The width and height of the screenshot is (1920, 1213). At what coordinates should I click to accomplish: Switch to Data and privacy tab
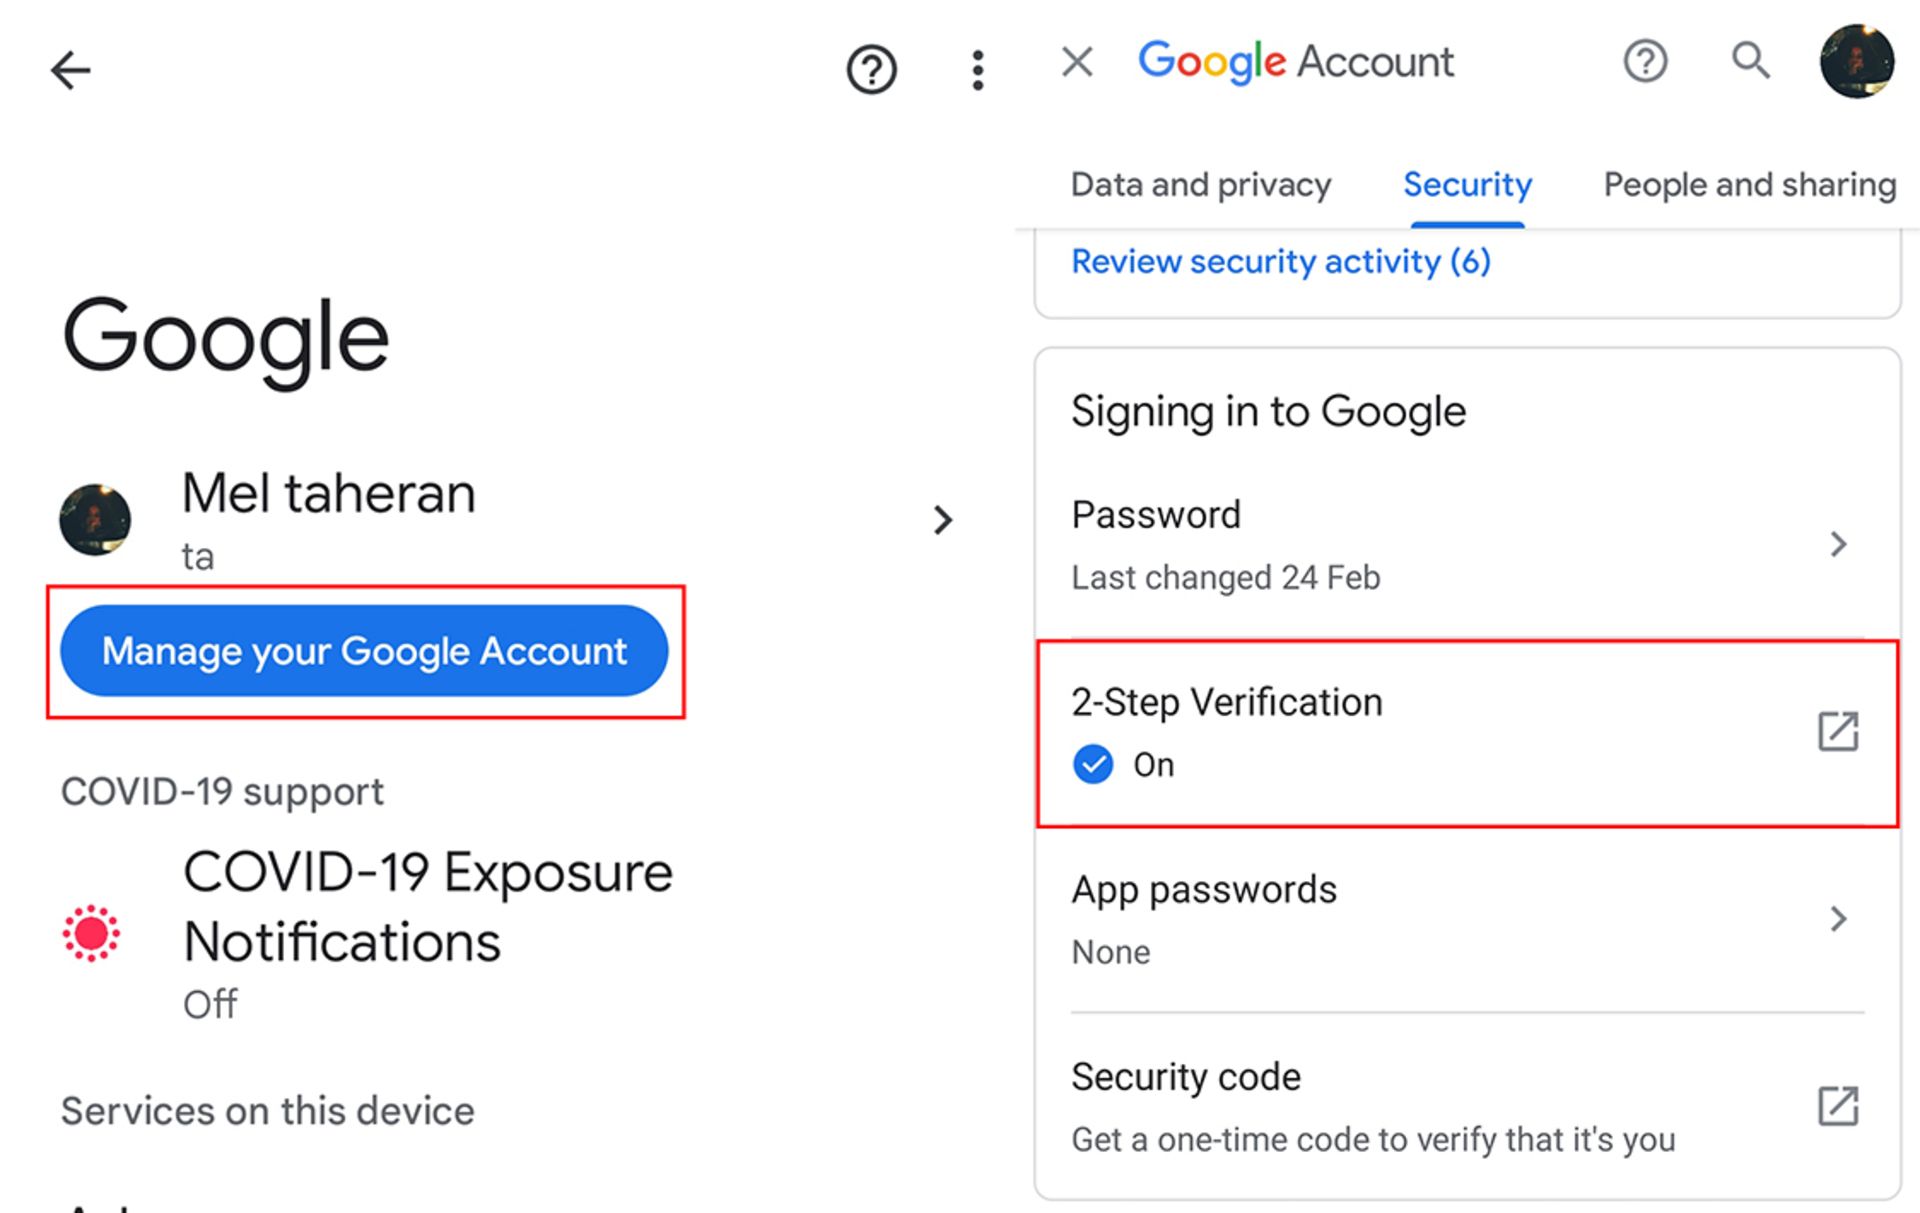pyautogui.click(x=1201, y=185)
